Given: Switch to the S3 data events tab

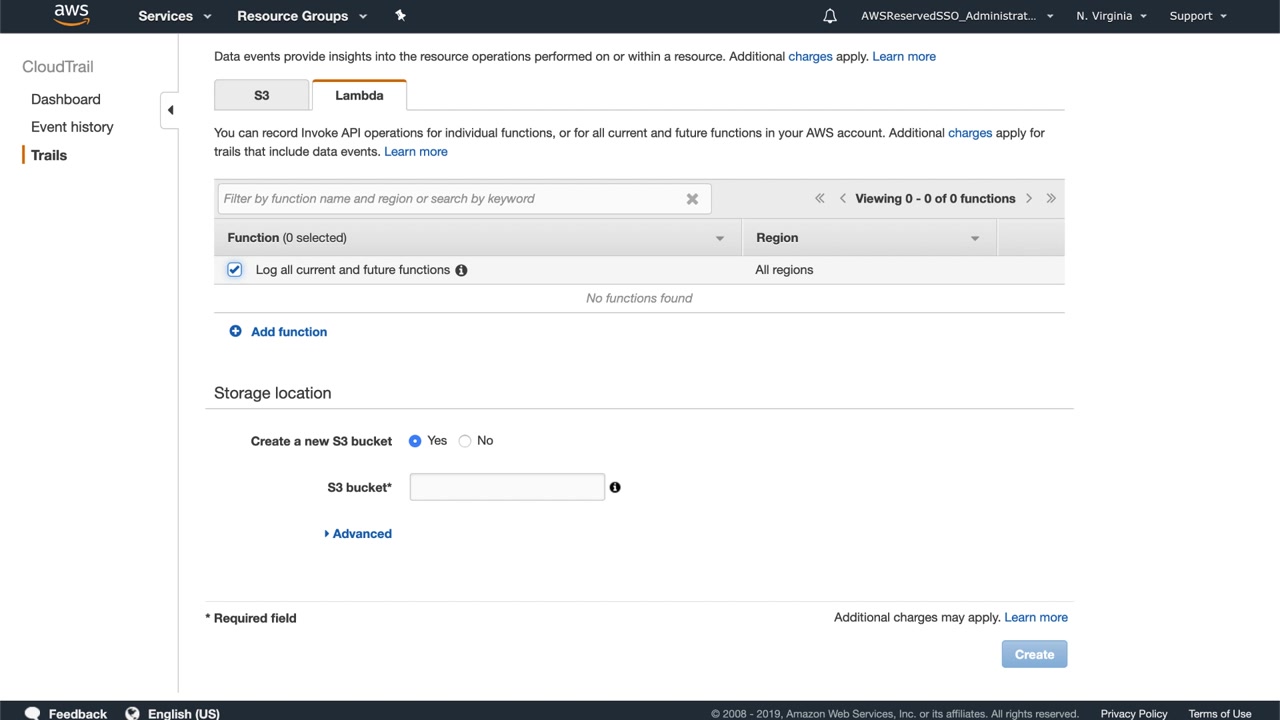Looking at the screenshot, I should (261, 95).
